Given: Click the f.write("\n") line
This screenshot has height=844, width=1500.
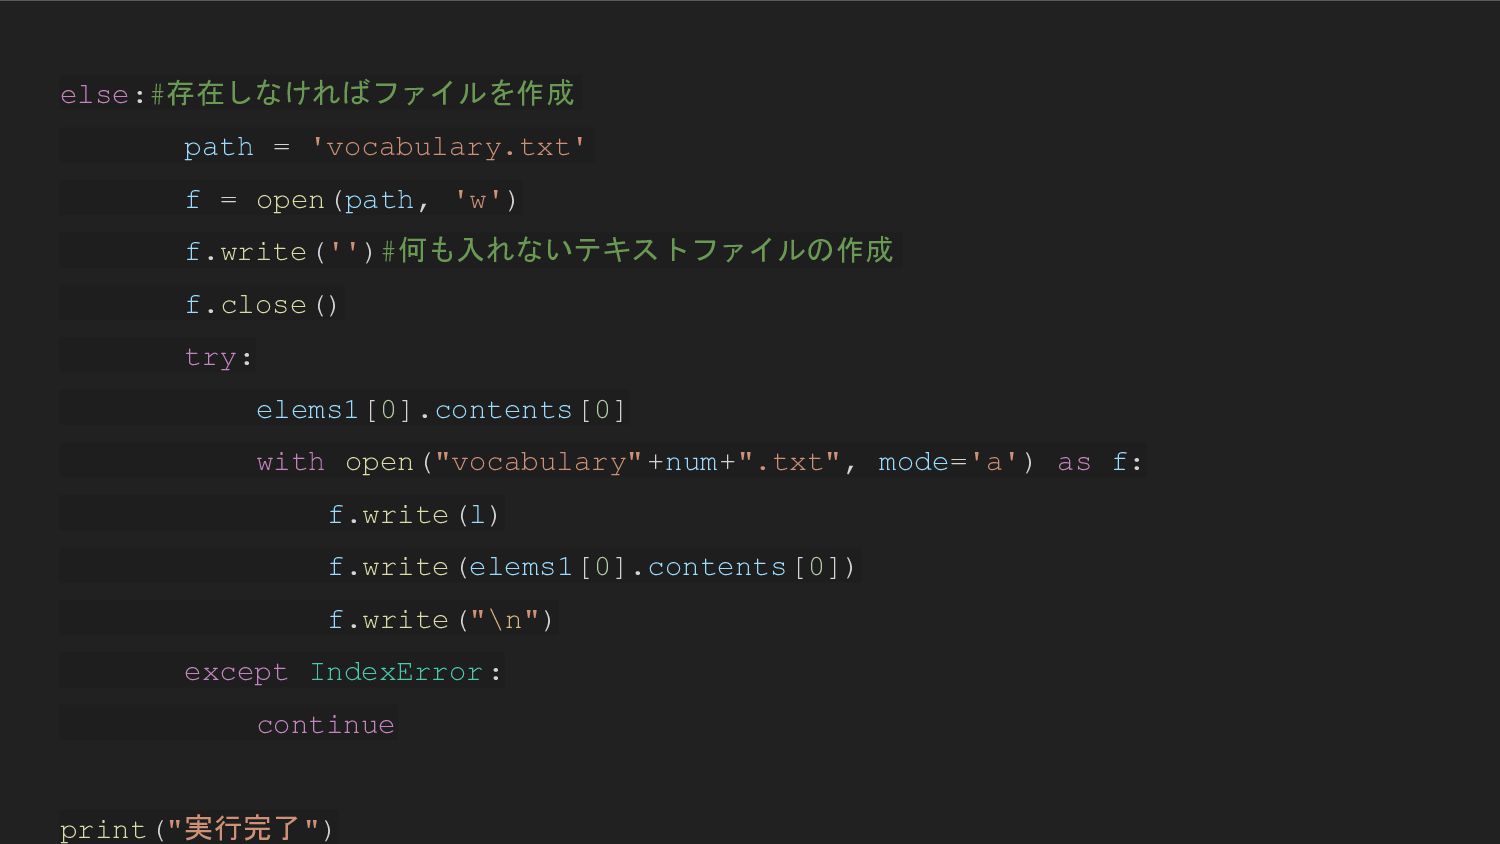Looking at the screenshot, I should tap(441, 620).
